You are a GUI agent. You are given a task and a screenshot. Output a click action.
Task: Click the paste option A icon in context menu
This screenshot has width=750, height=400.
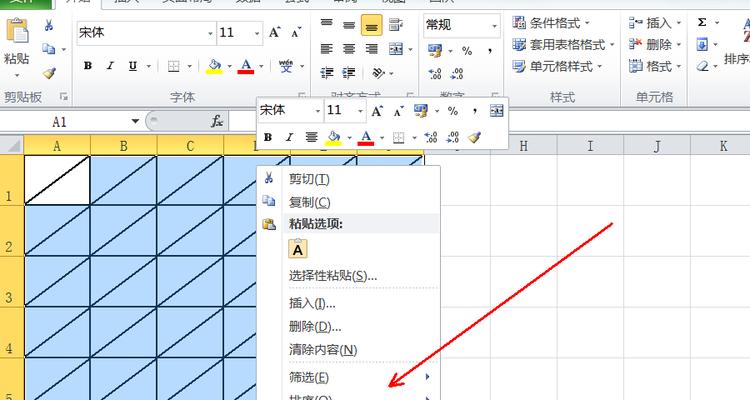point(298,249)
